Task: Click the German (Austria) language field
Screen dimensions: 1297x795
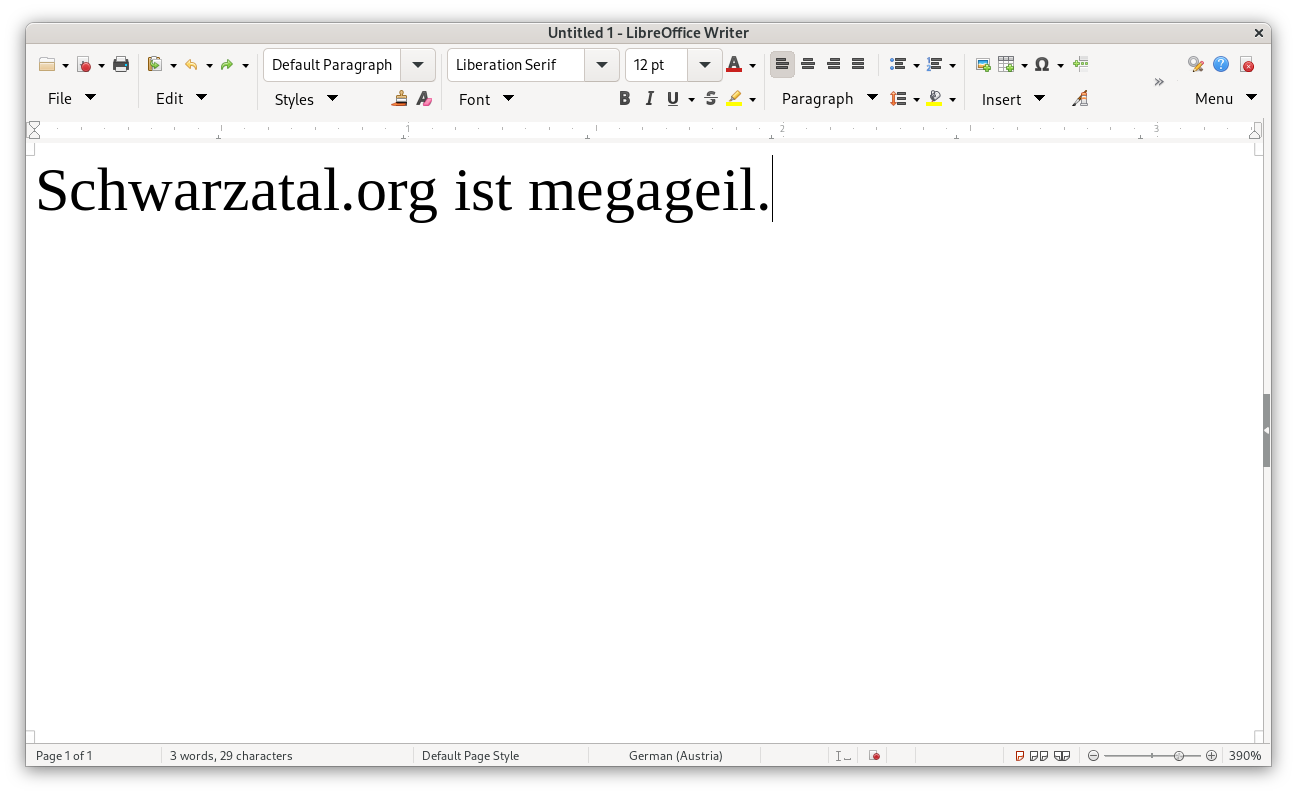Action: pyautogui.click(x=675, y=756)
